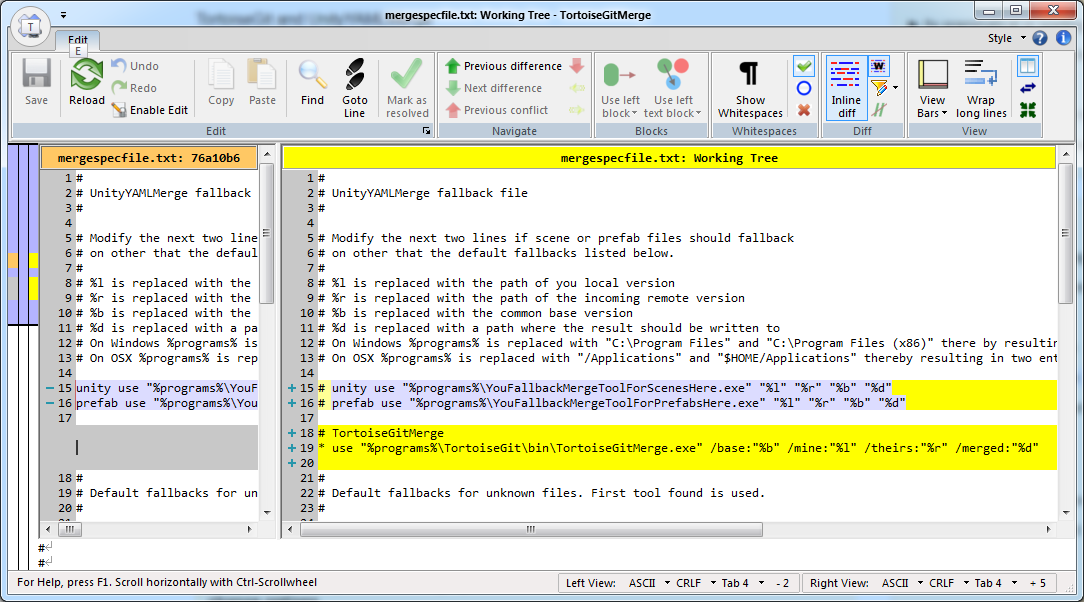Open Goto Line

point(355,88)
